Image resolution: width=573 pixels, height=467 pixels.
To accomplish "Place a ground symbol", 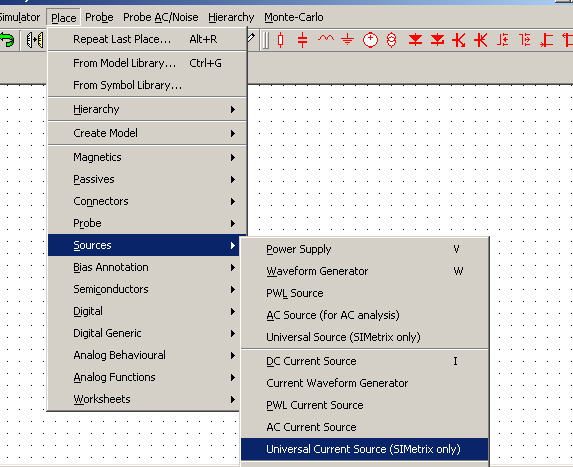I will [x=347, y=39].
